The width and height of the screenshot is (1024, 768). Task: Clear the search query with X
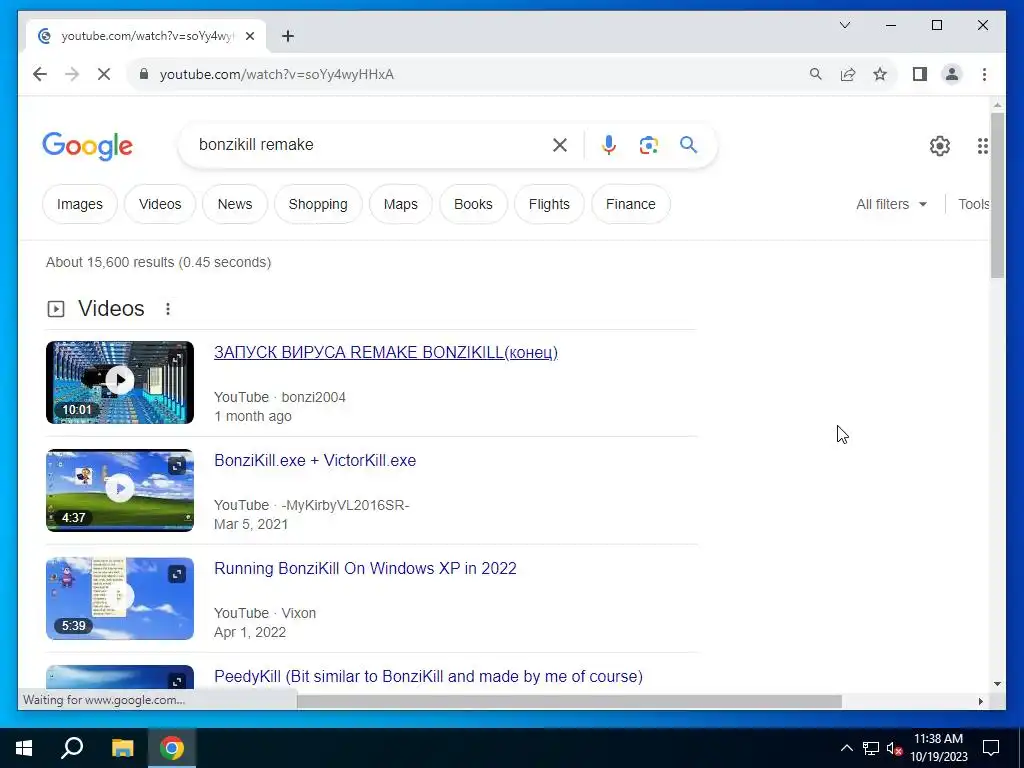tap(560, 145)
